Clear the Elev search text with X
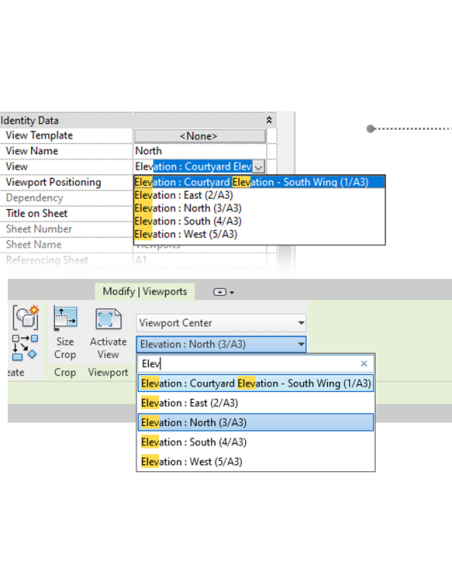Image resolution: width=452 pixels, height=584 pixels. coord(364,364)
